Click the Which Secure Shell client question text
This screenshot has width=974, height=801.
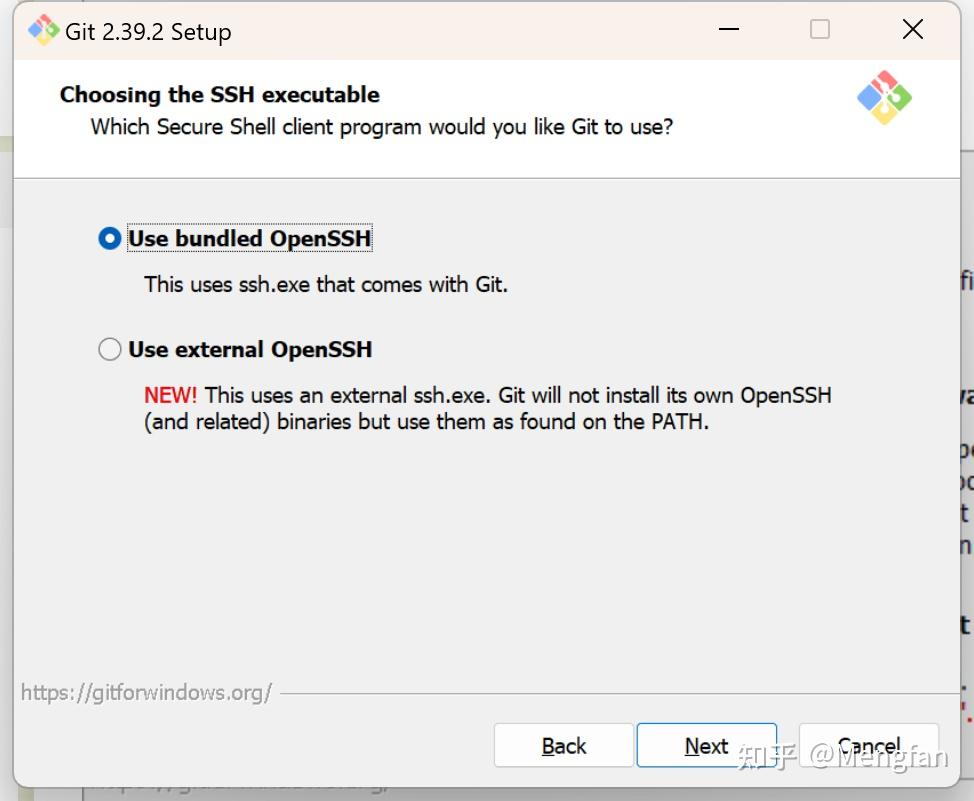(382, 127)
